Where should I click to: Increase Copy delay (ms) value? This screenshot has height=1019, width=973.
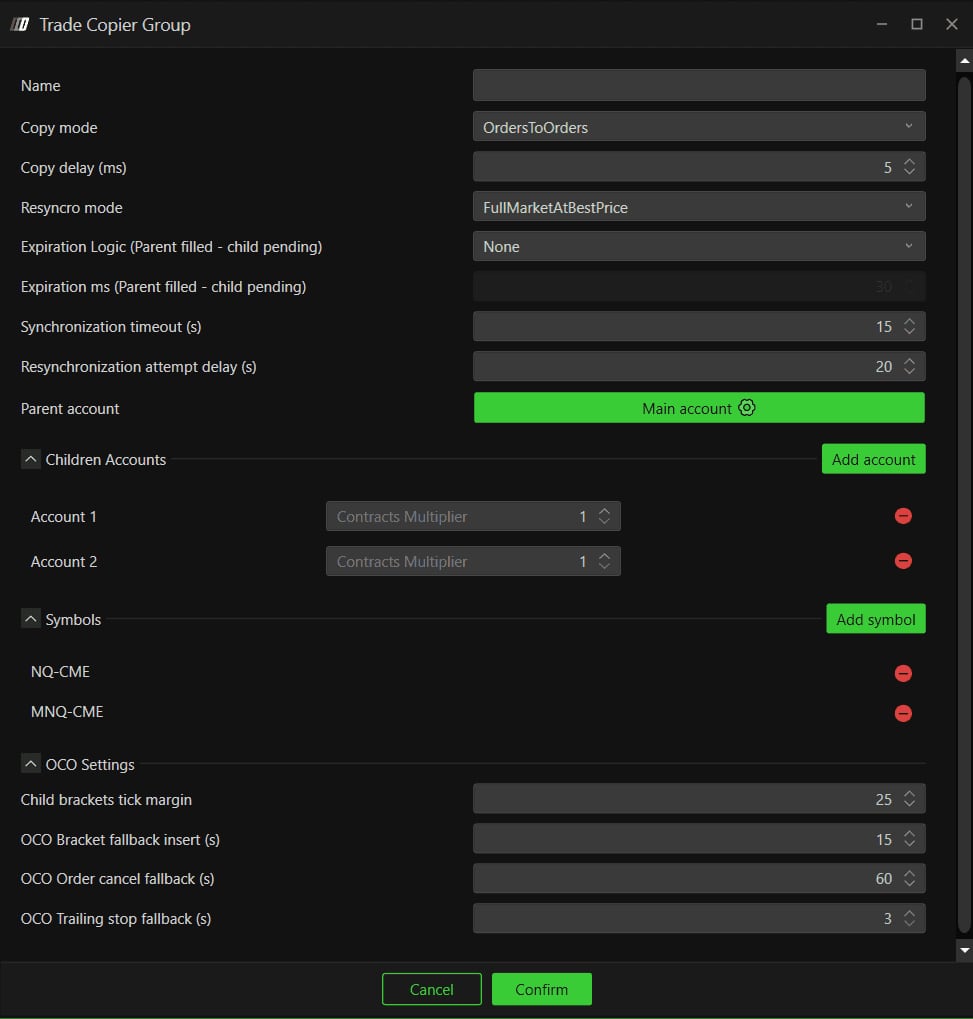tap(909, 162)
